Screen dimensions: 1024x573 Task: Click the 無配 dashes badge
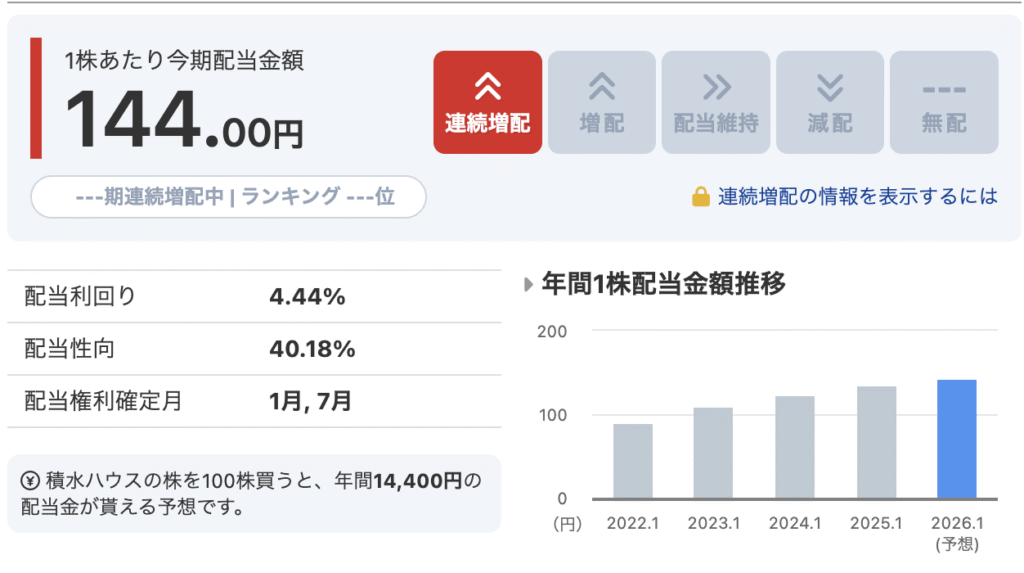[x=943, y=102]
